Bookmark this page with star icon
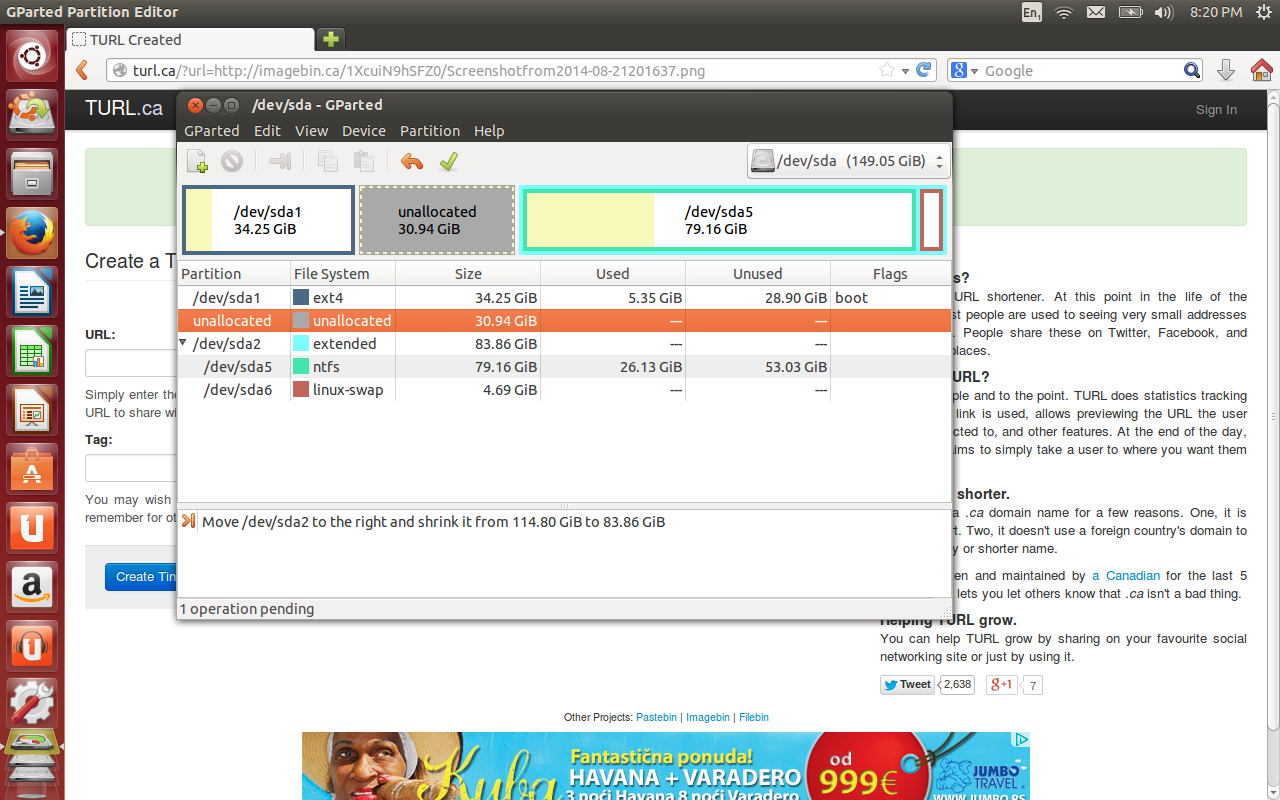This screenshot has height=800, width=1280. [886, 71]
